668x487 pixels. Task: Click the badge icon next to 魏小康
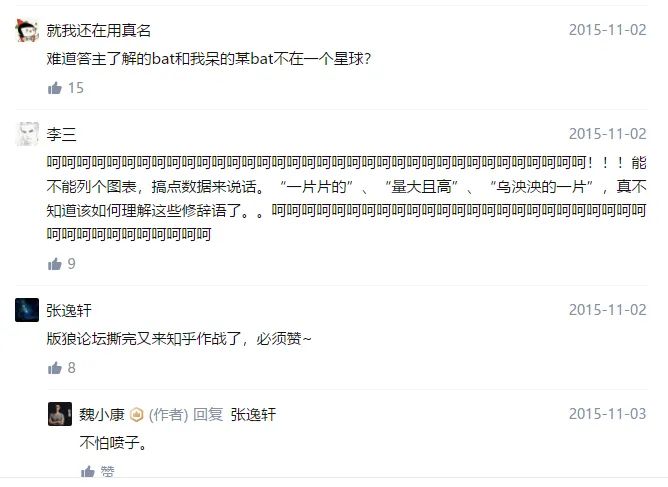point(136,415)
